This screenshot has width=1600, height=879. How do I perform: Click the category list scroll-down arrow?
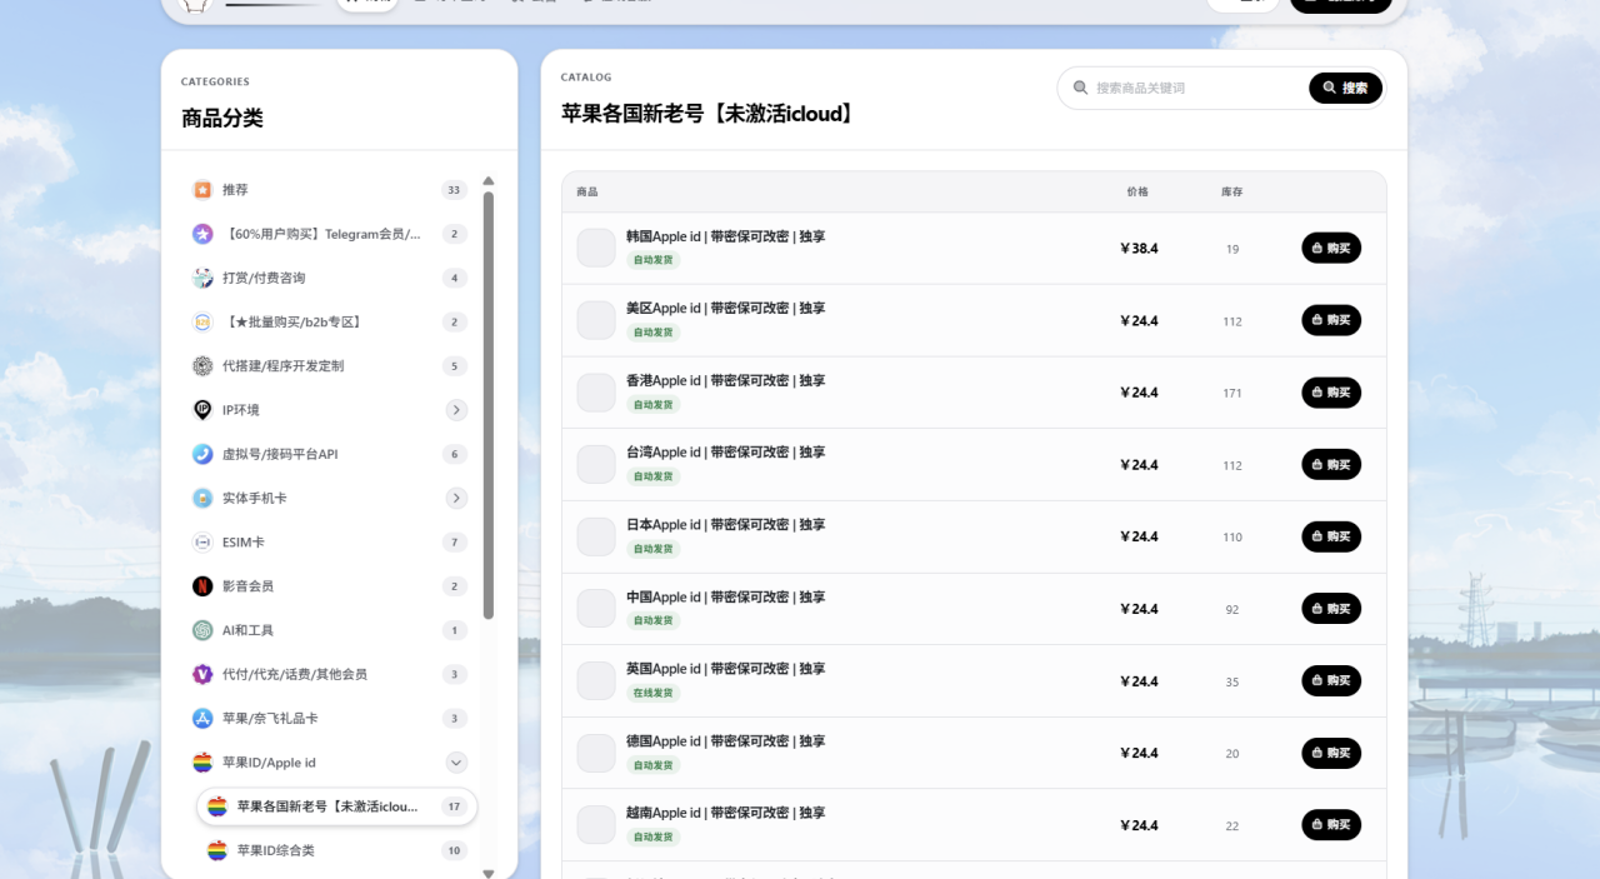click(488, 873)
